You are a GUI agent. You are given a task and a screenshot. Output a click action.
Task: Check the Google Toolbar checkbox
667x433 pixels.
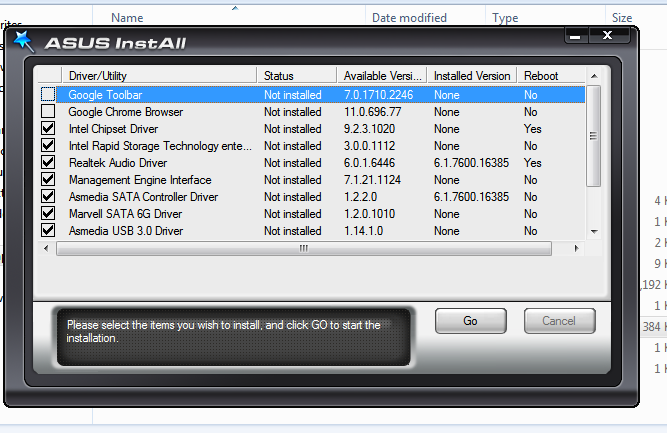[48, 94]
